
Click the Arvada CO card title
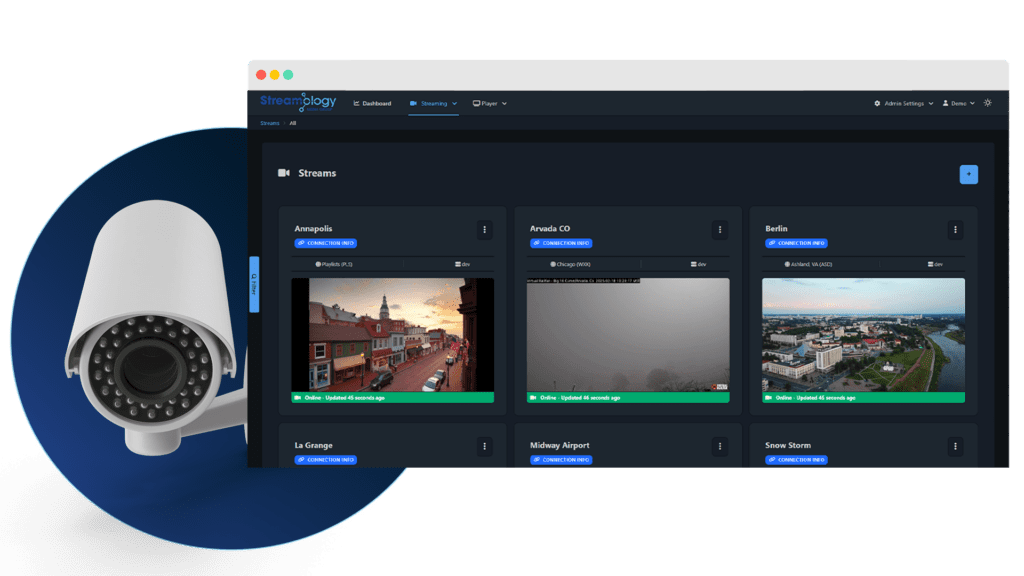[x=550, y=229]
